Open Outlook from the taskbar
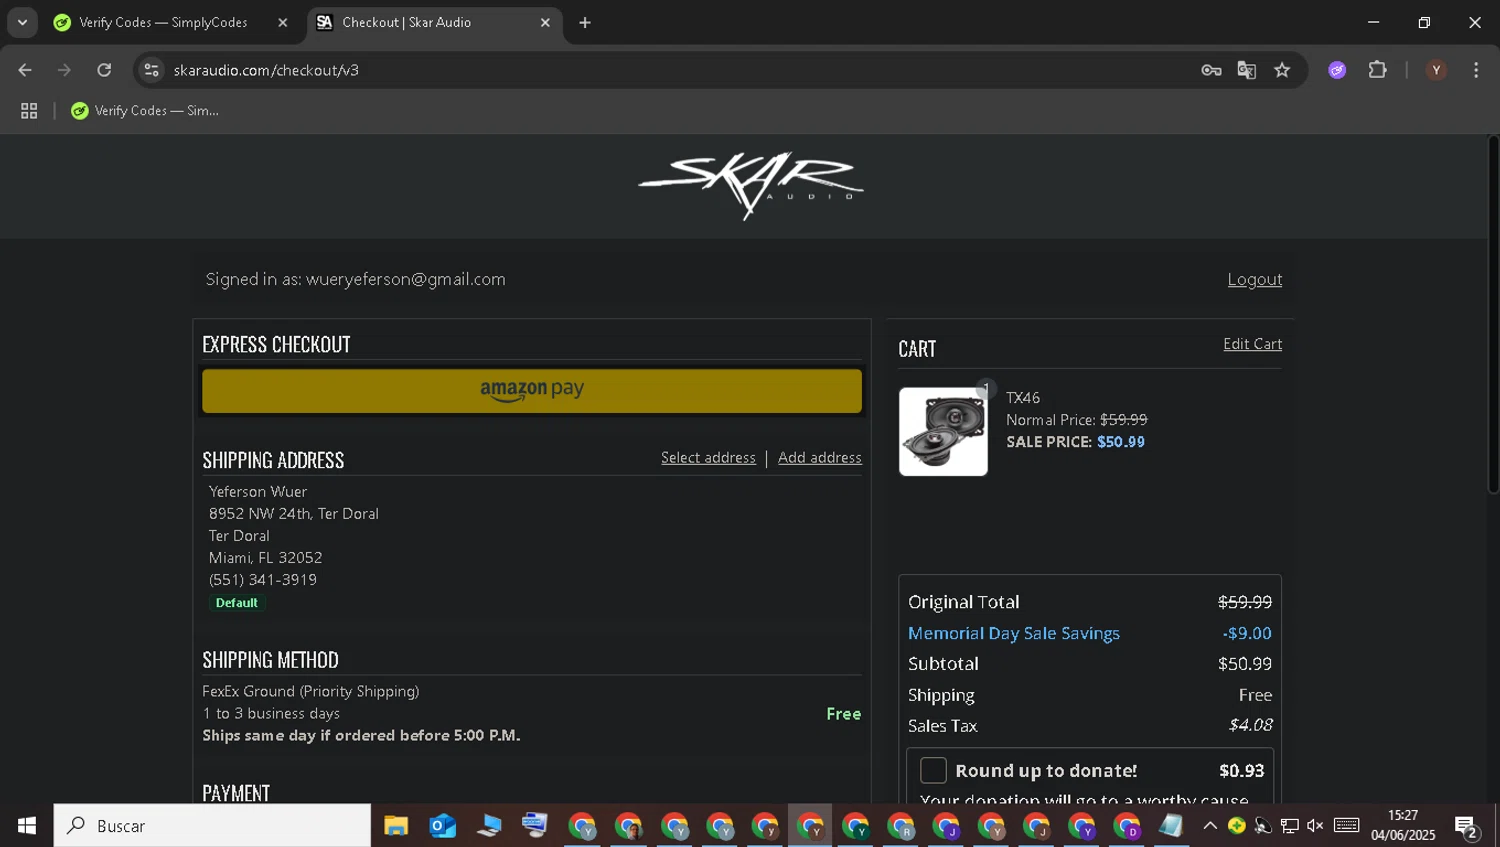The image size is (1500, 847). 442,826
